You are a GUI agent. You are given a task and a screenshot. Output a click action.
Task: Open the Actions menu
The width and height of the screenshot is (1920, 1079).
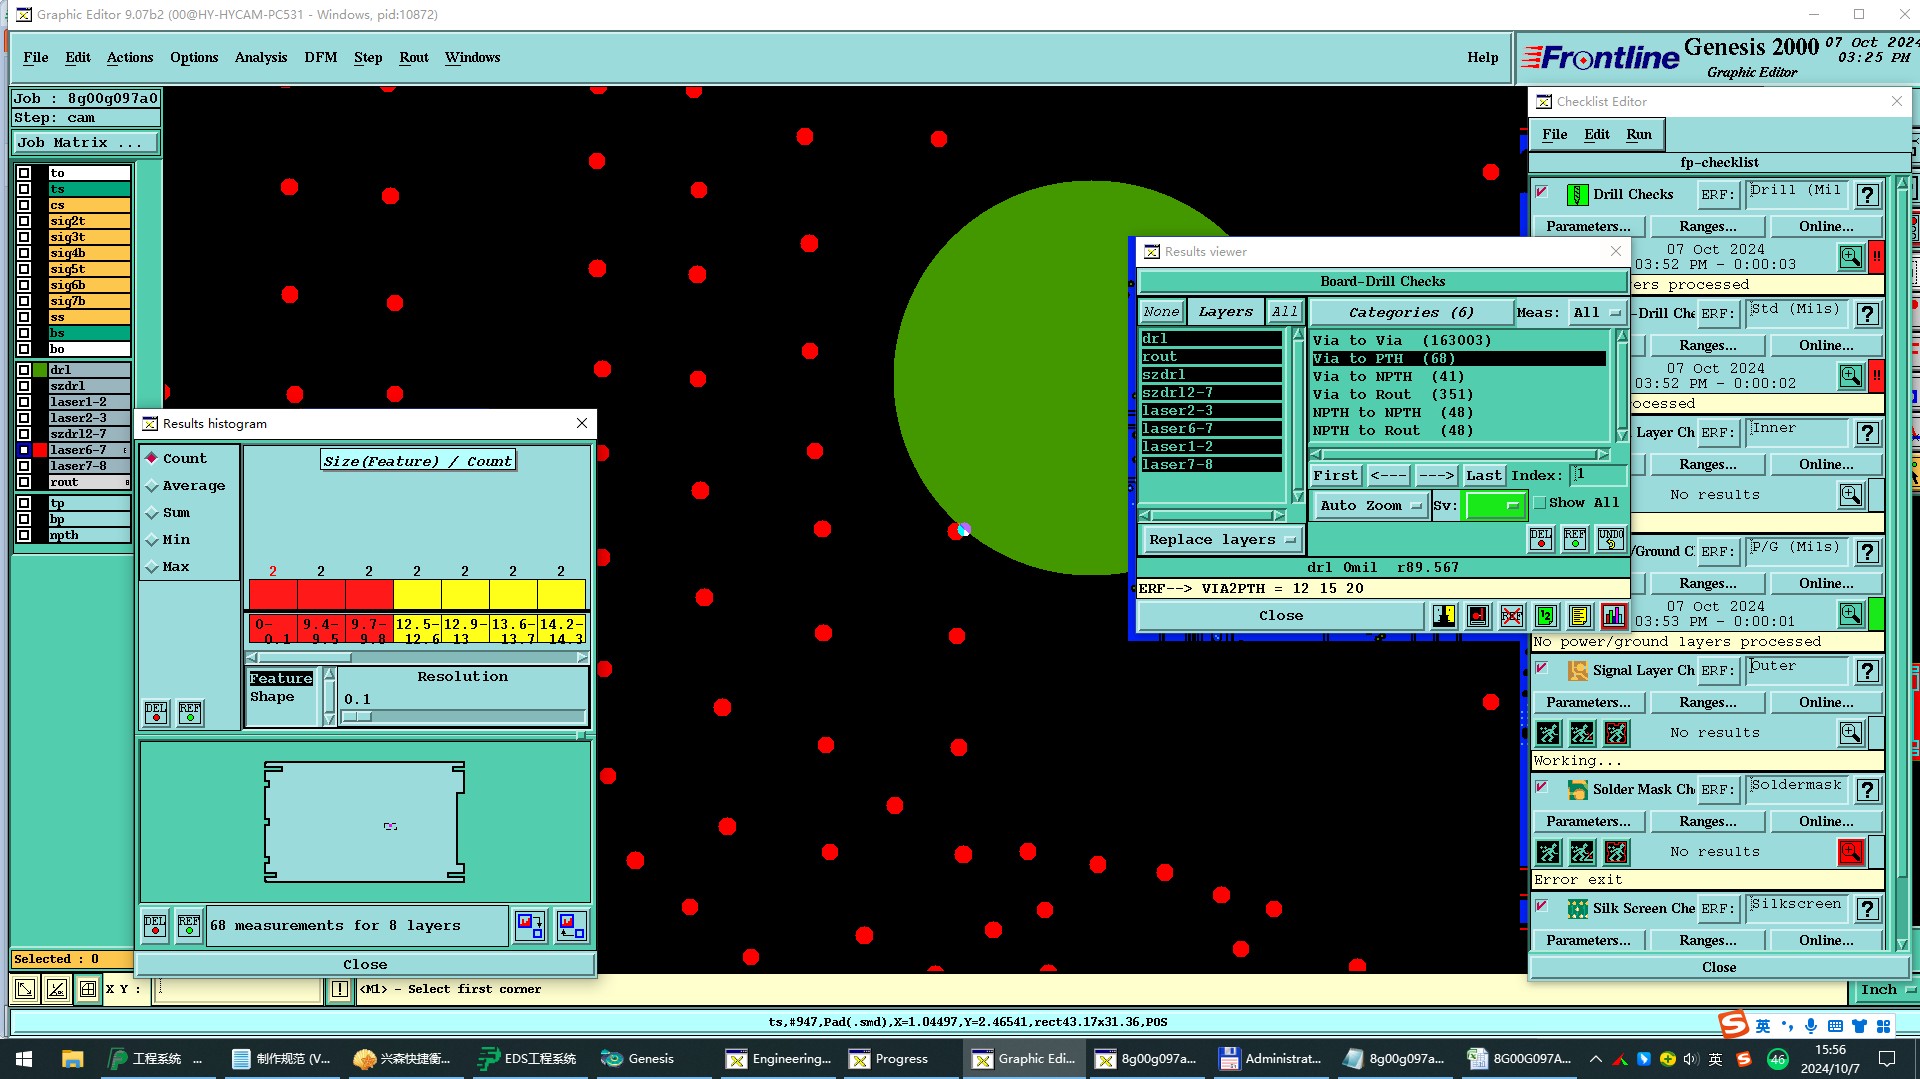tap(130, 58)
